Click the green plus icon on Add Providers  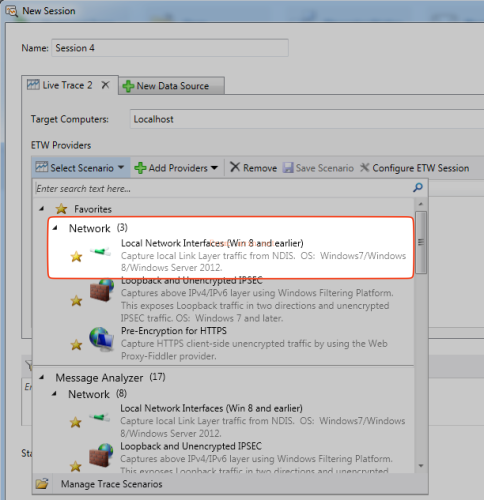click(140, 168)
